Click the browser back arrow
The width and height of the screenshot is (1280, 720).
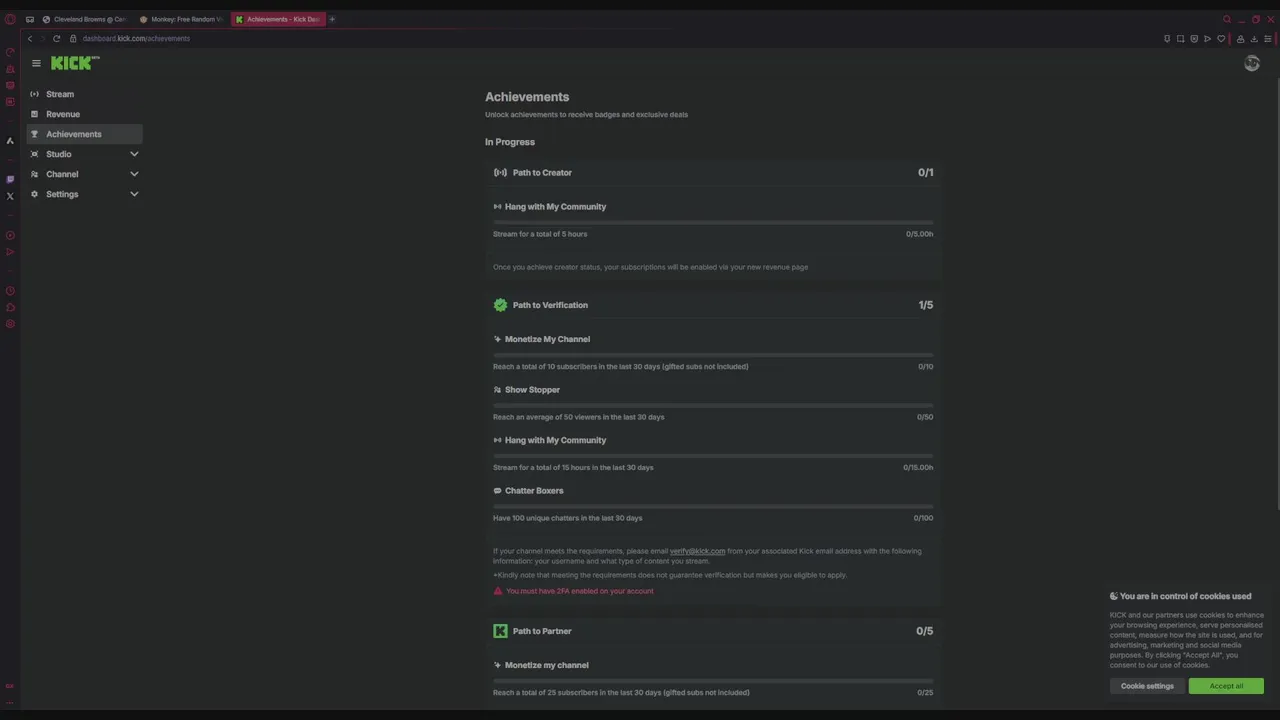pos(30,39)
